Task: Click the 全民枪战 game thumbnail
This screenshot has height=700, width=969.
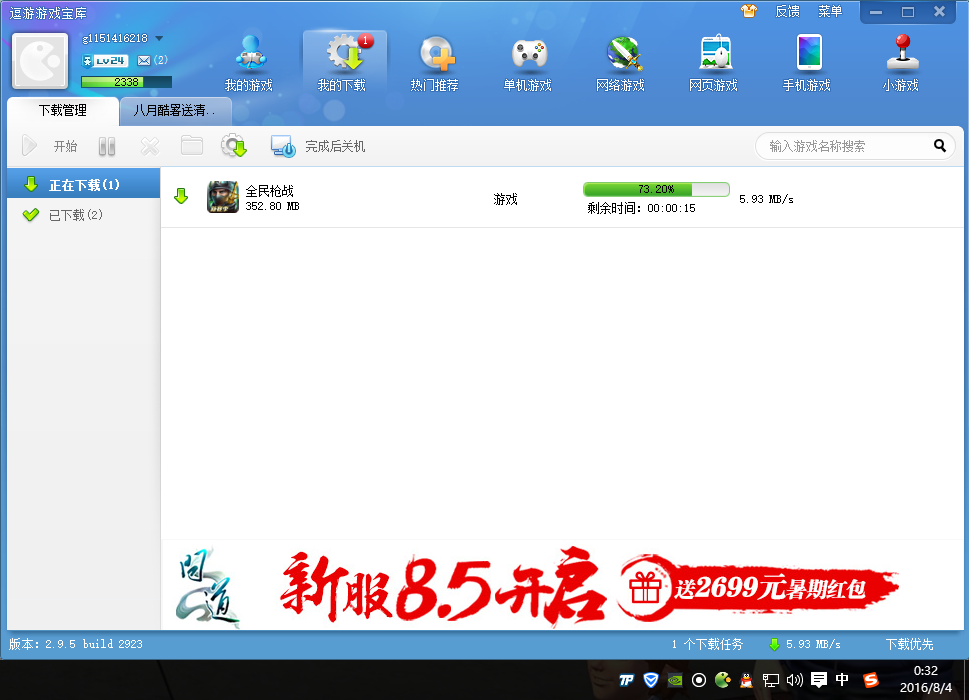Action: (222, 197)
